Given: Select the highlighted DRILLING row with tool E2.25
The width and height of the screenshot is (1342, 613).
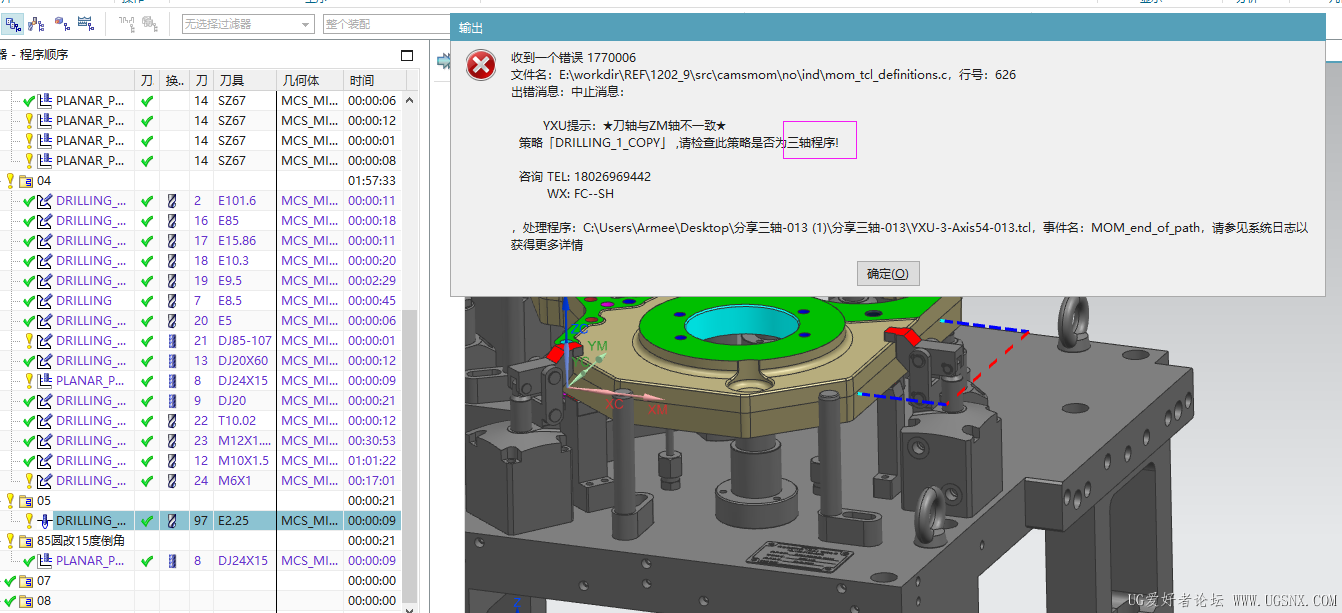Looking at the screenshot, I should point(90,520).
